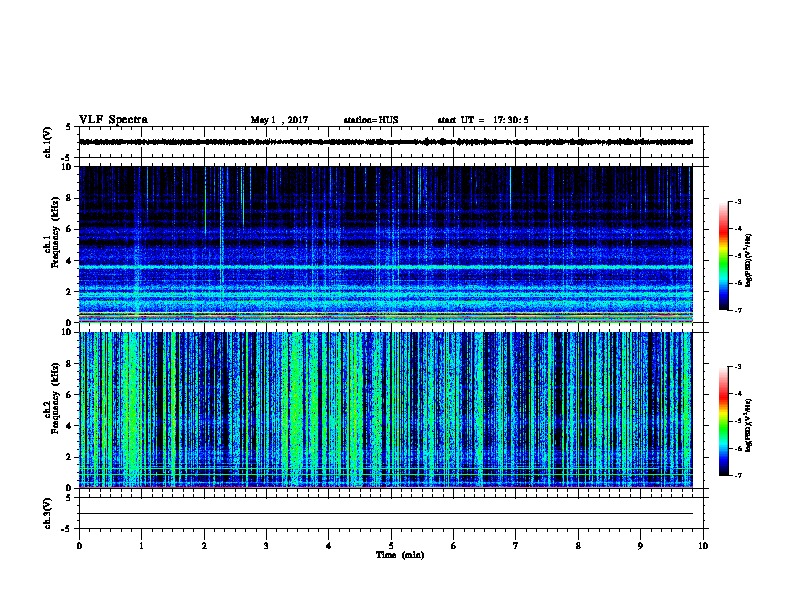The image size is (792, 612).
Task: Click the "ch.3(V)" waveform axis label
Action: 47,513
